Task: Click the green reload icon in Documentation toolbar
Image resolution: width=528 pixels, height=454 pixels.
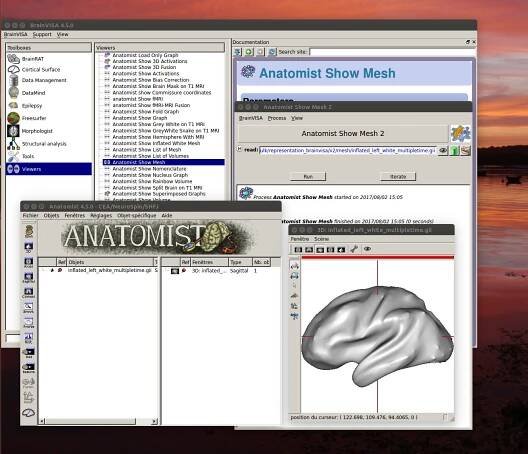Action: tap(249, 52)
